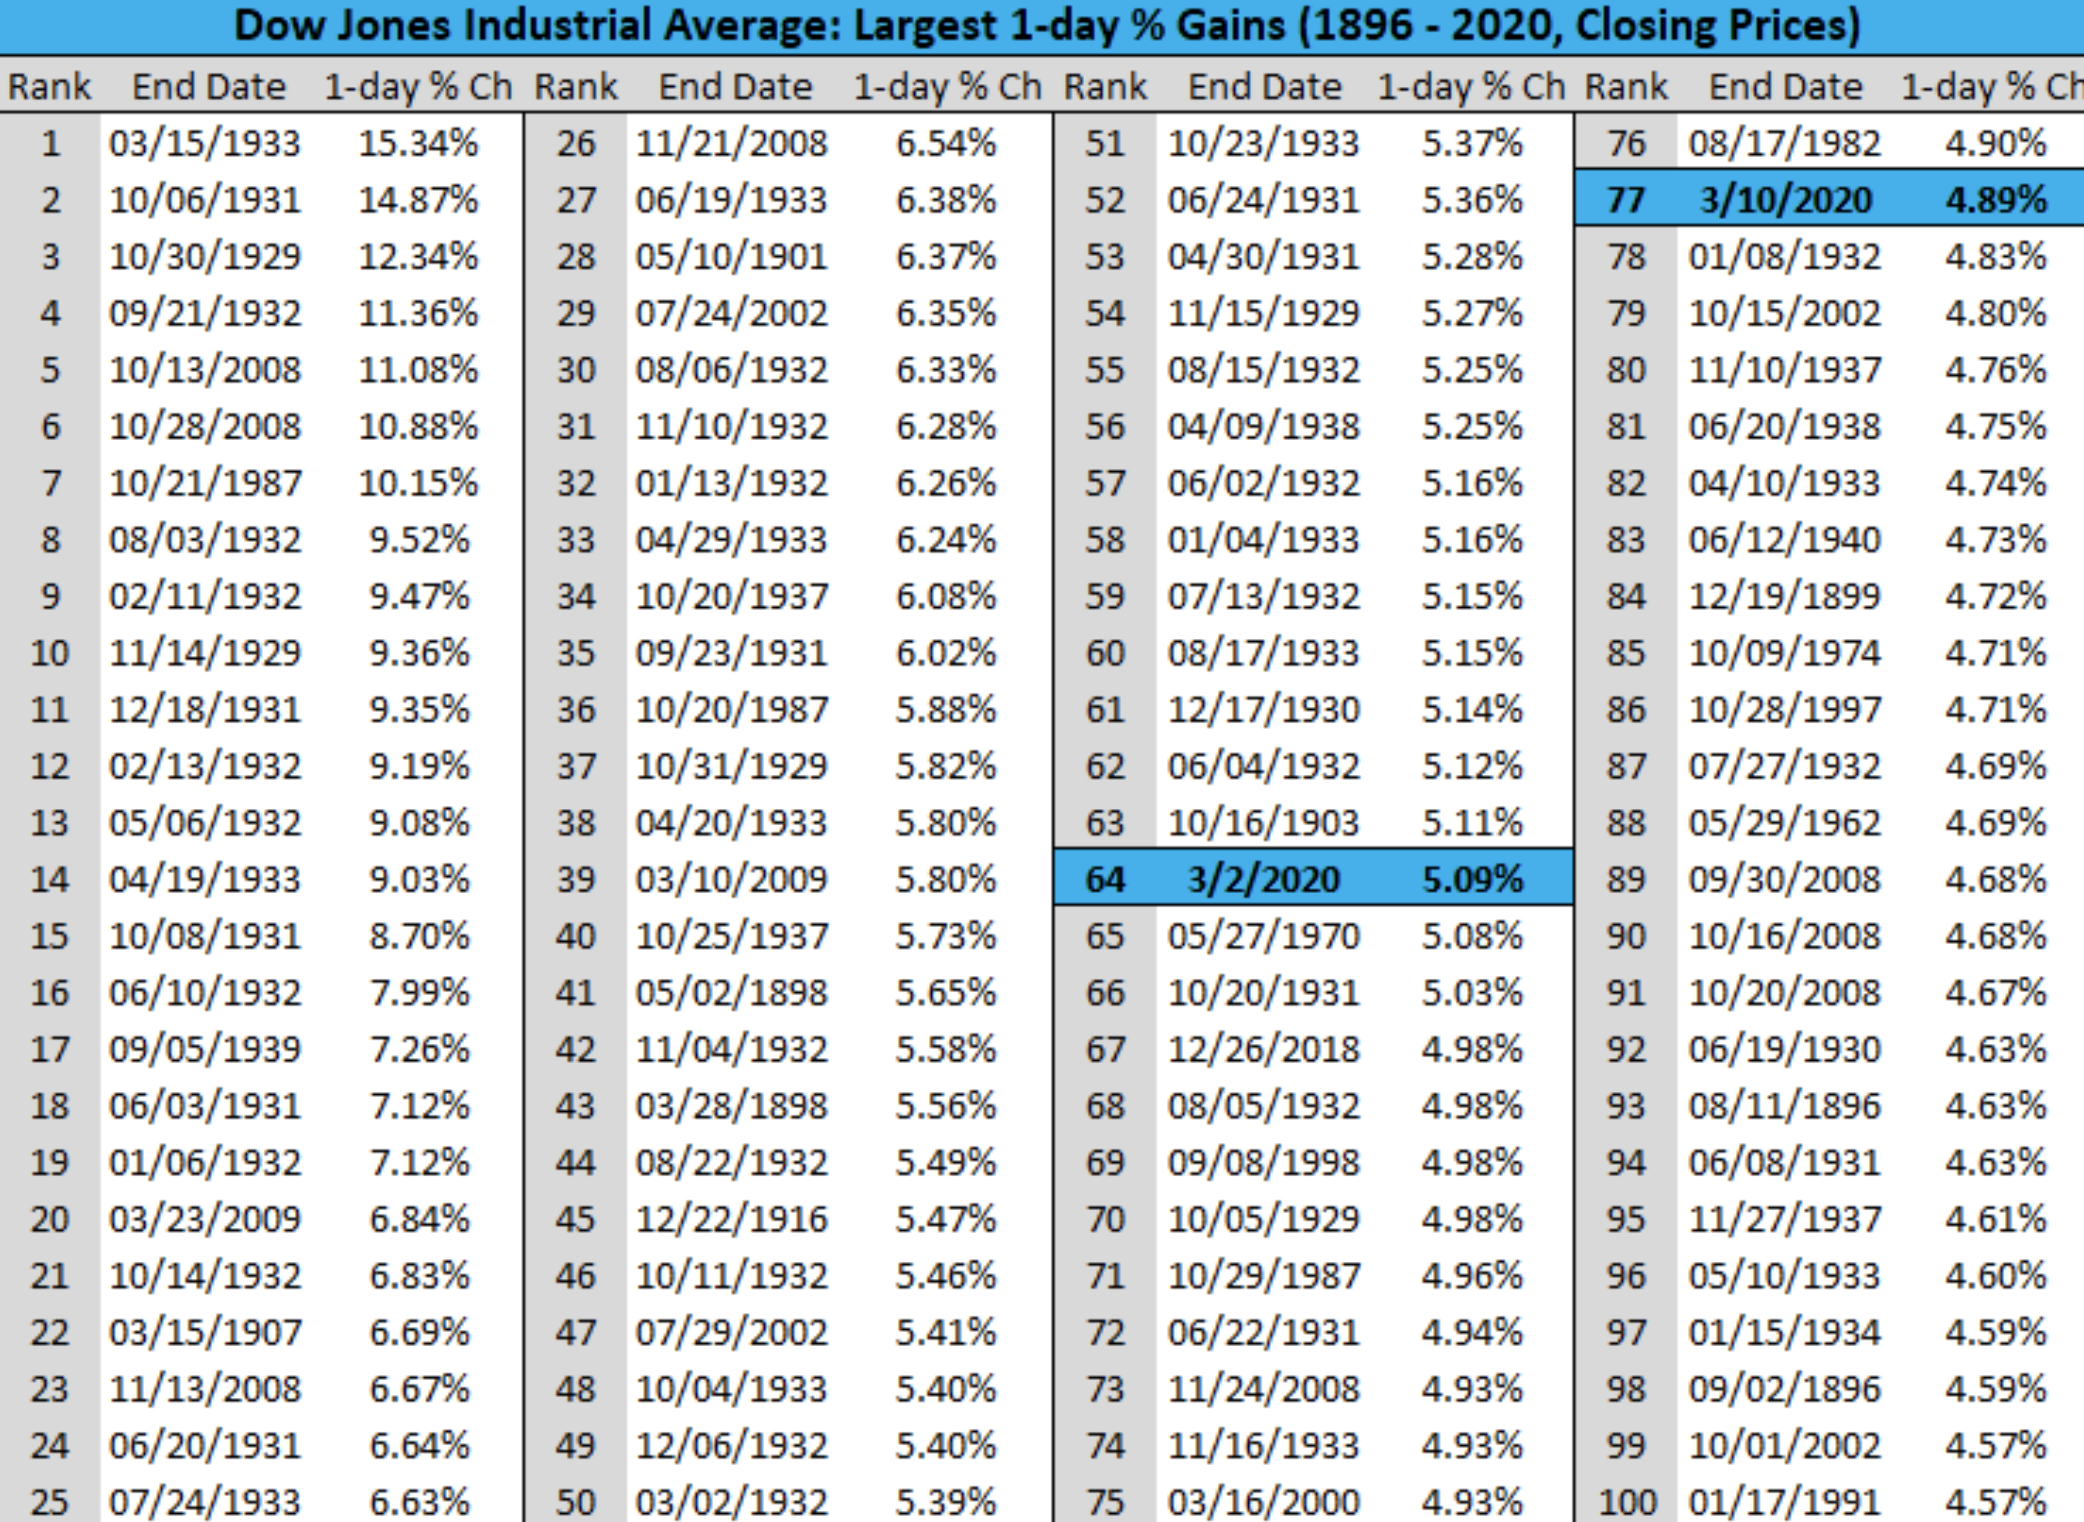Select date 05/27/1970 at rank 65
This screenshot has height=1522, width=2084.
[x=1264, y=935]
